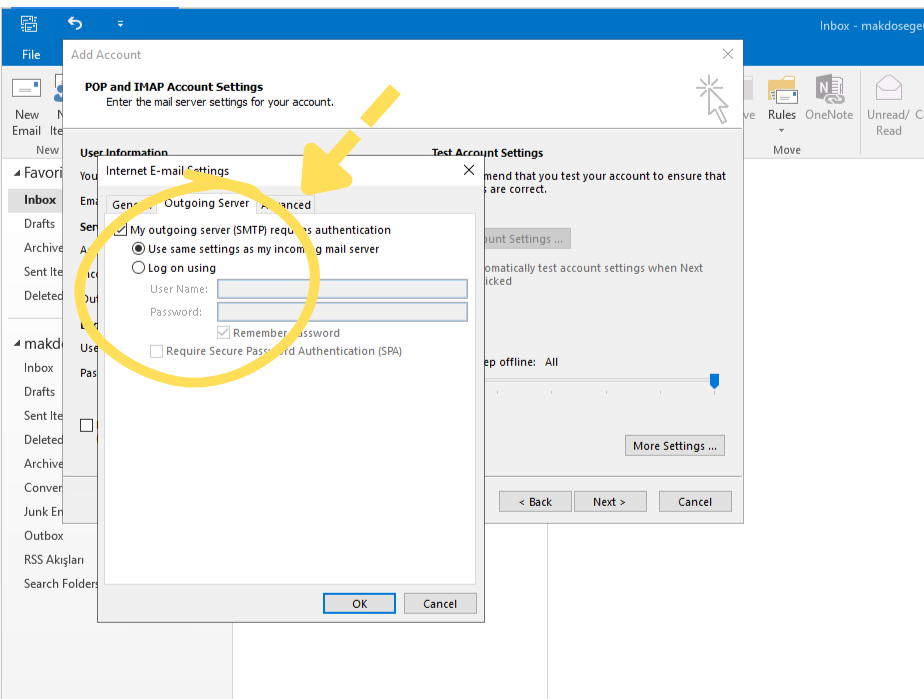Open the File tab

tap(31, 54)
